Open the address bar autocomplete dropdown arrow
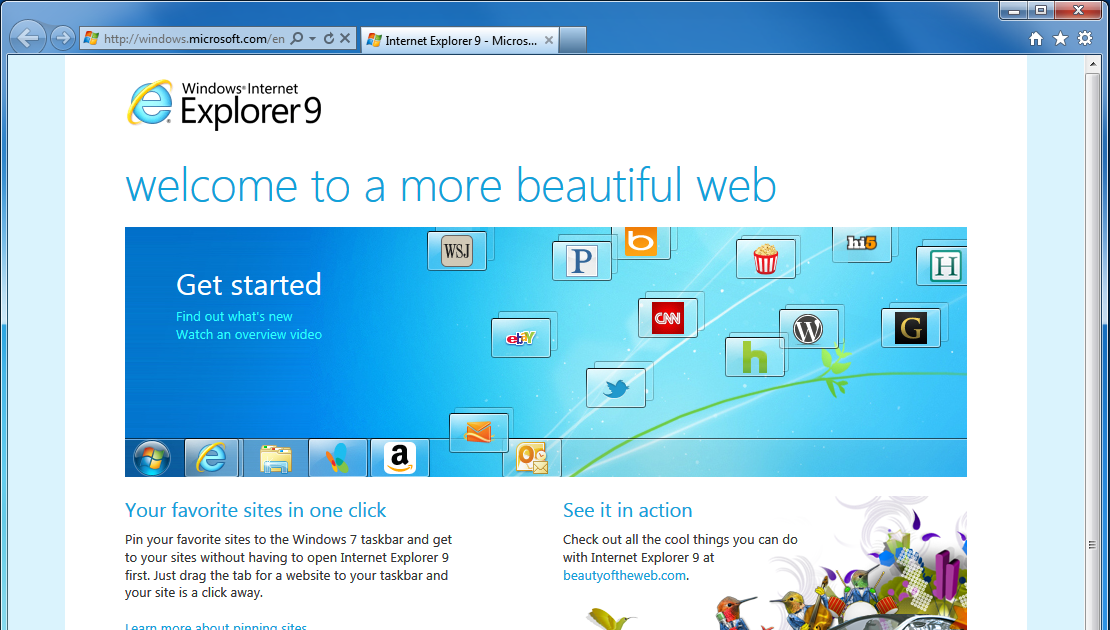The width and height of the screenshot is (1110, 630). [312, 39]
